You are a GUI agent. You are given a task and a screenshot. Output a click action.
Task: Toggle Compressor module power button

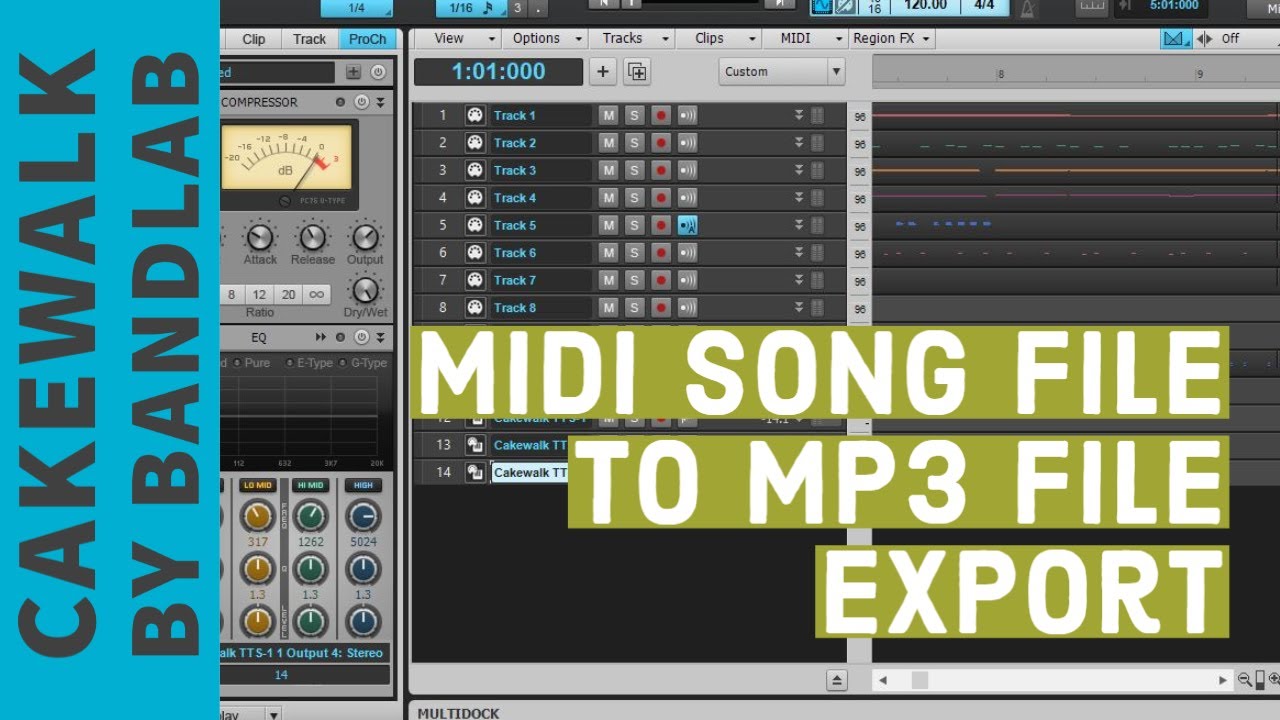coord(361,102)
